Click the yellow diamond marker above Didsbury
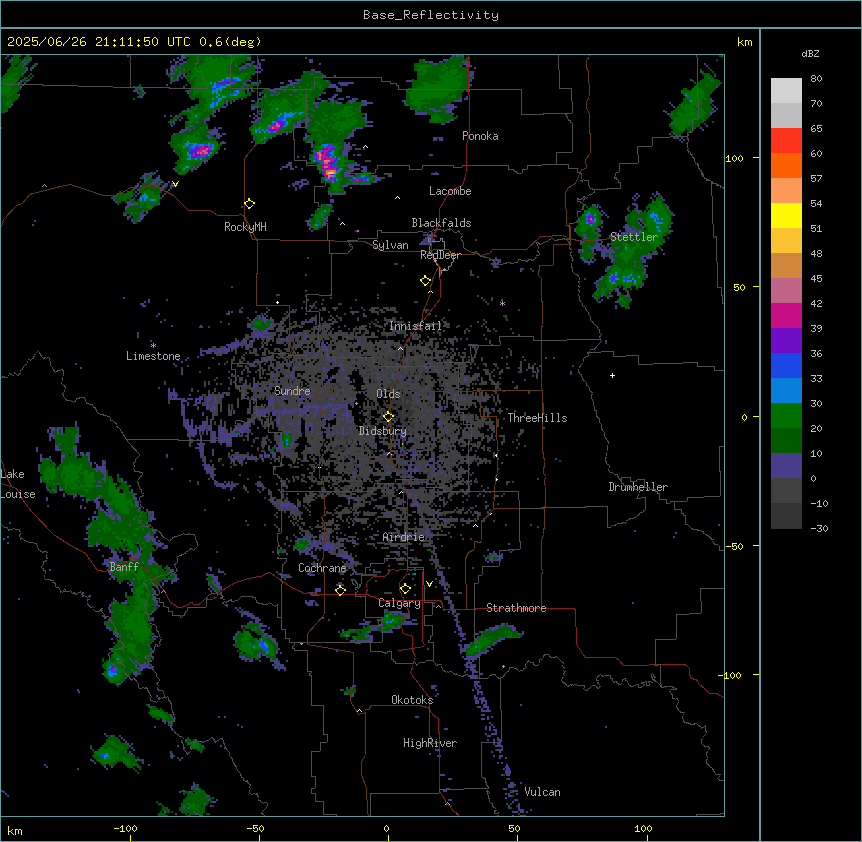The image size is (862, 842). click(x=388, y=416)
